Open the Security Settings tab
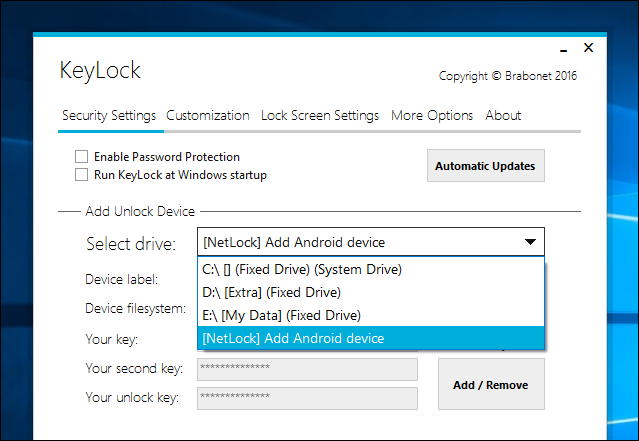 click(x=109, y=115)
